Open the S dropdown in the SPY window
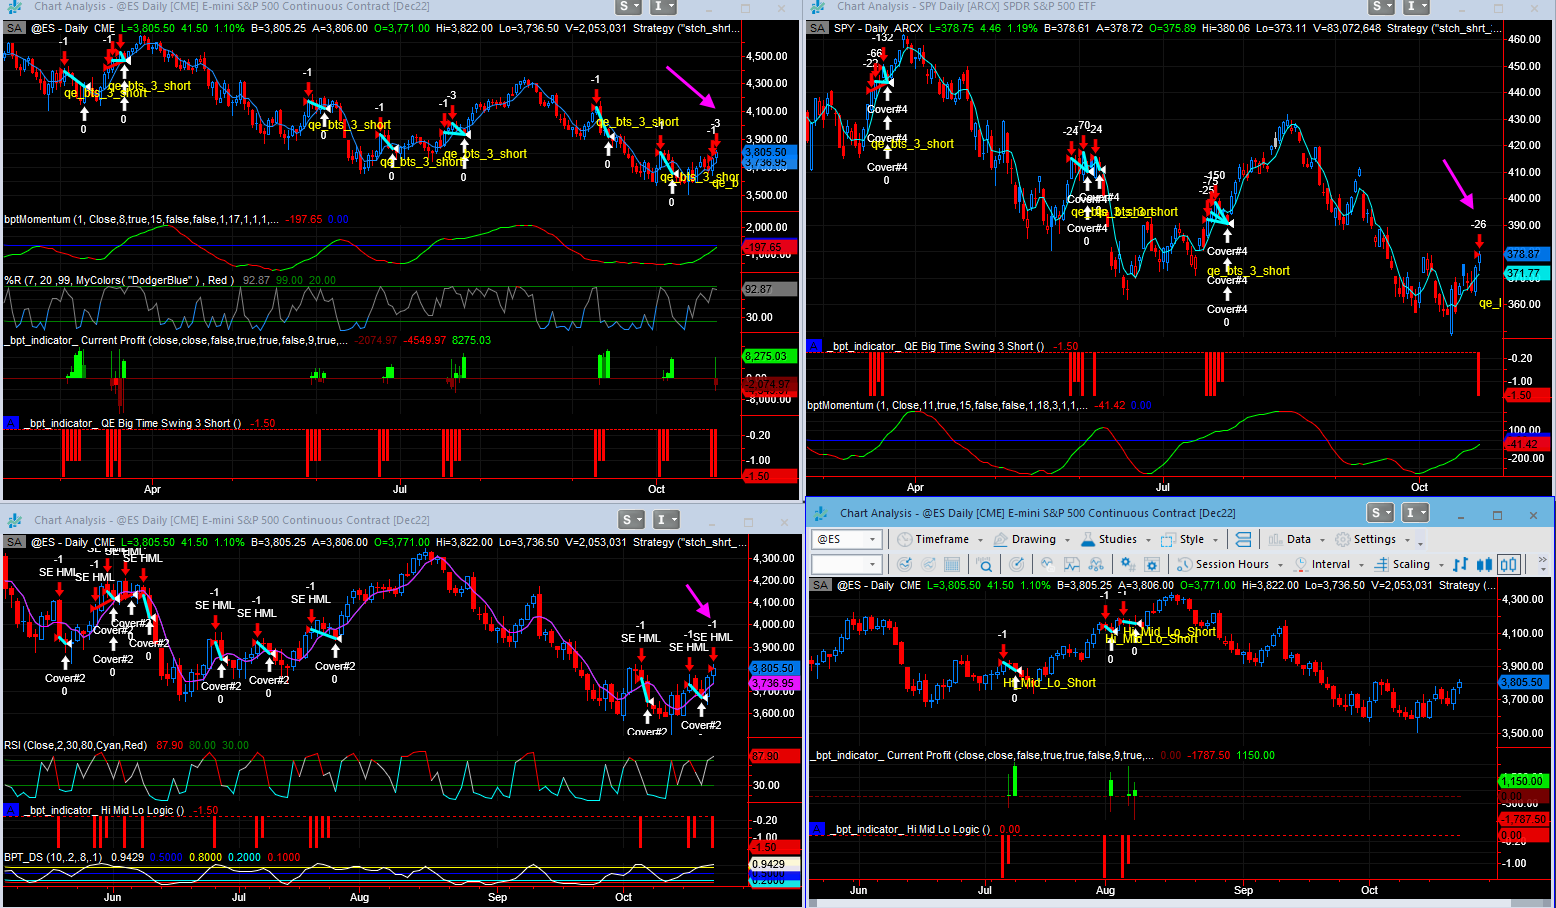The image size is (1556, 908). click(1381, 7)
